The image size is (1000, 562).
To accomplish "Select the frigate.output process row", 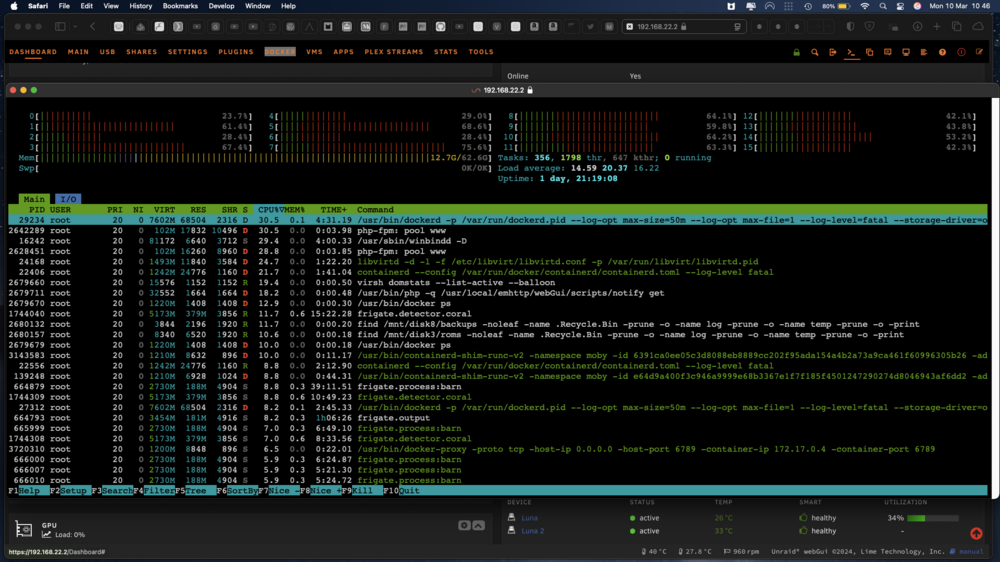I will click(497, 418).
